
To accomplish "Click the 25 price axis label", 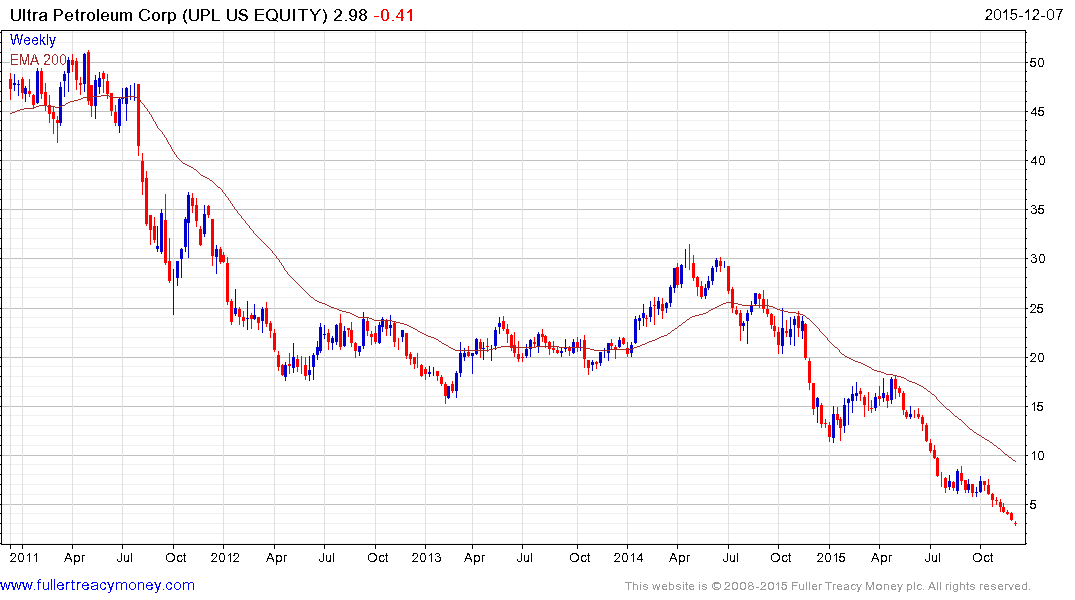I will (1037, 309).
